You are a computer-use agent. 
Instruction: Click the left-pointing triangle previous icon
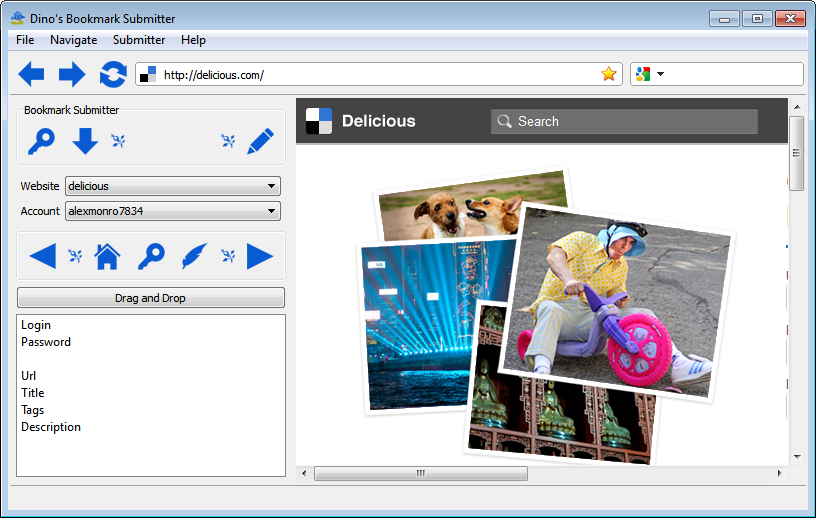tap(43, 256)
